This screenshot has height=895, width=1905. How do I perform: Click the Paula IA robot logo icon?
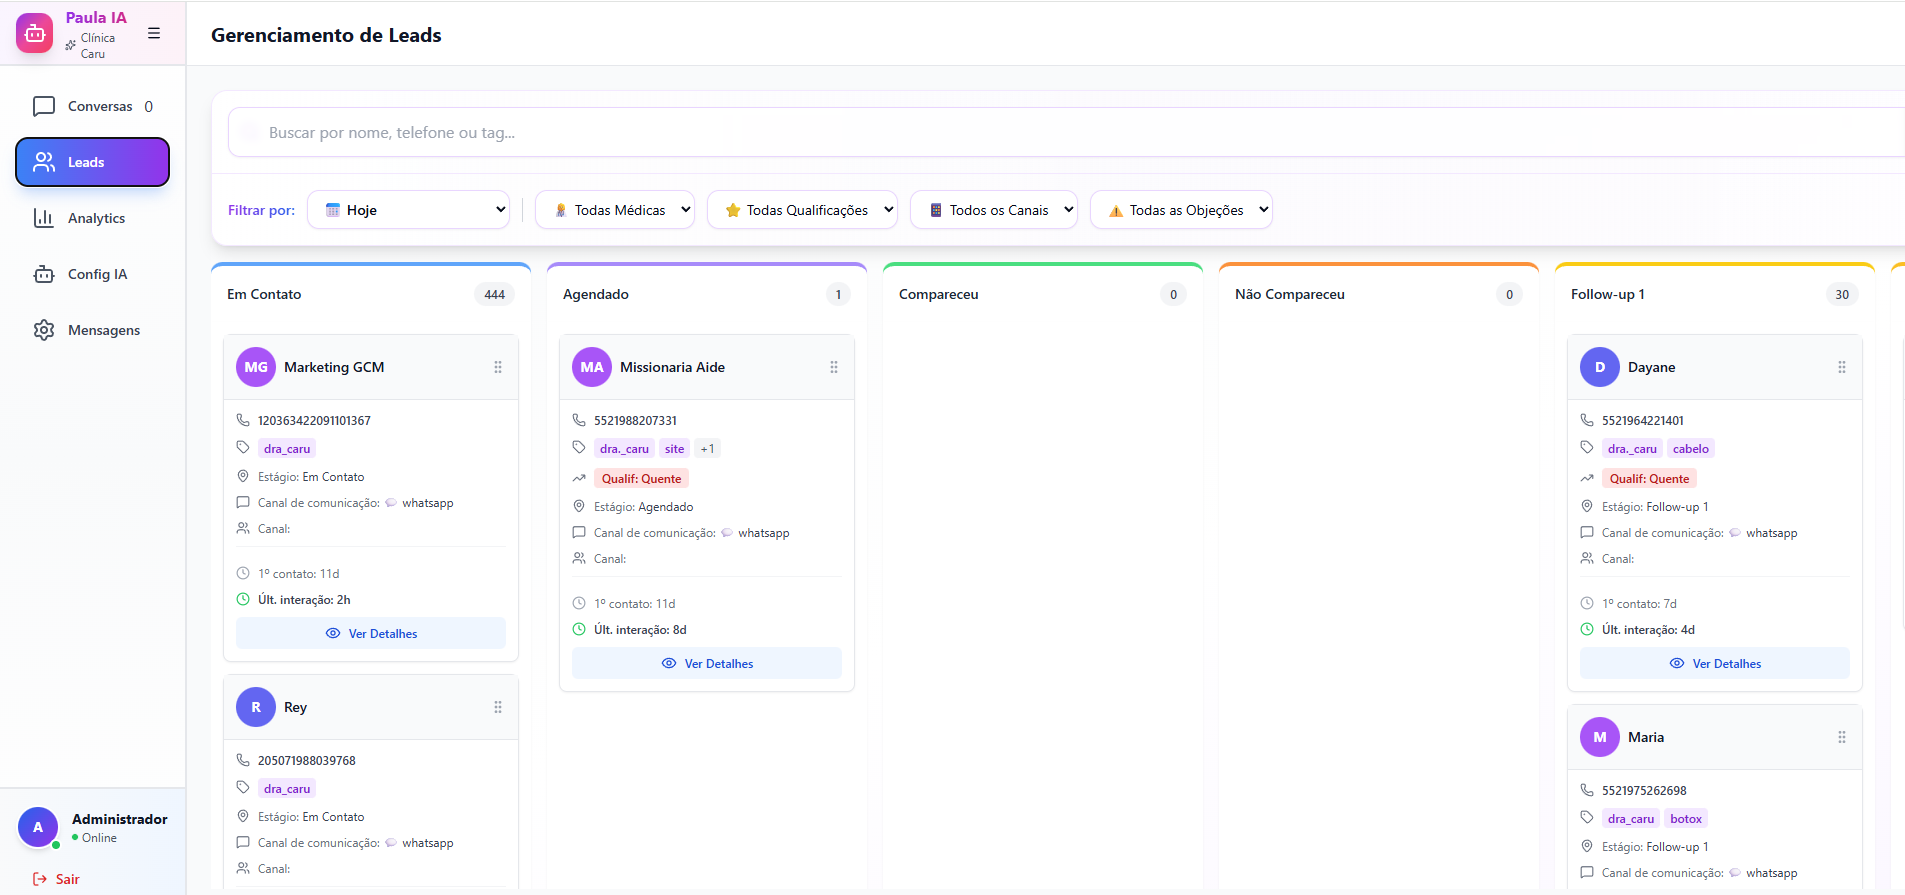[35, 33]
